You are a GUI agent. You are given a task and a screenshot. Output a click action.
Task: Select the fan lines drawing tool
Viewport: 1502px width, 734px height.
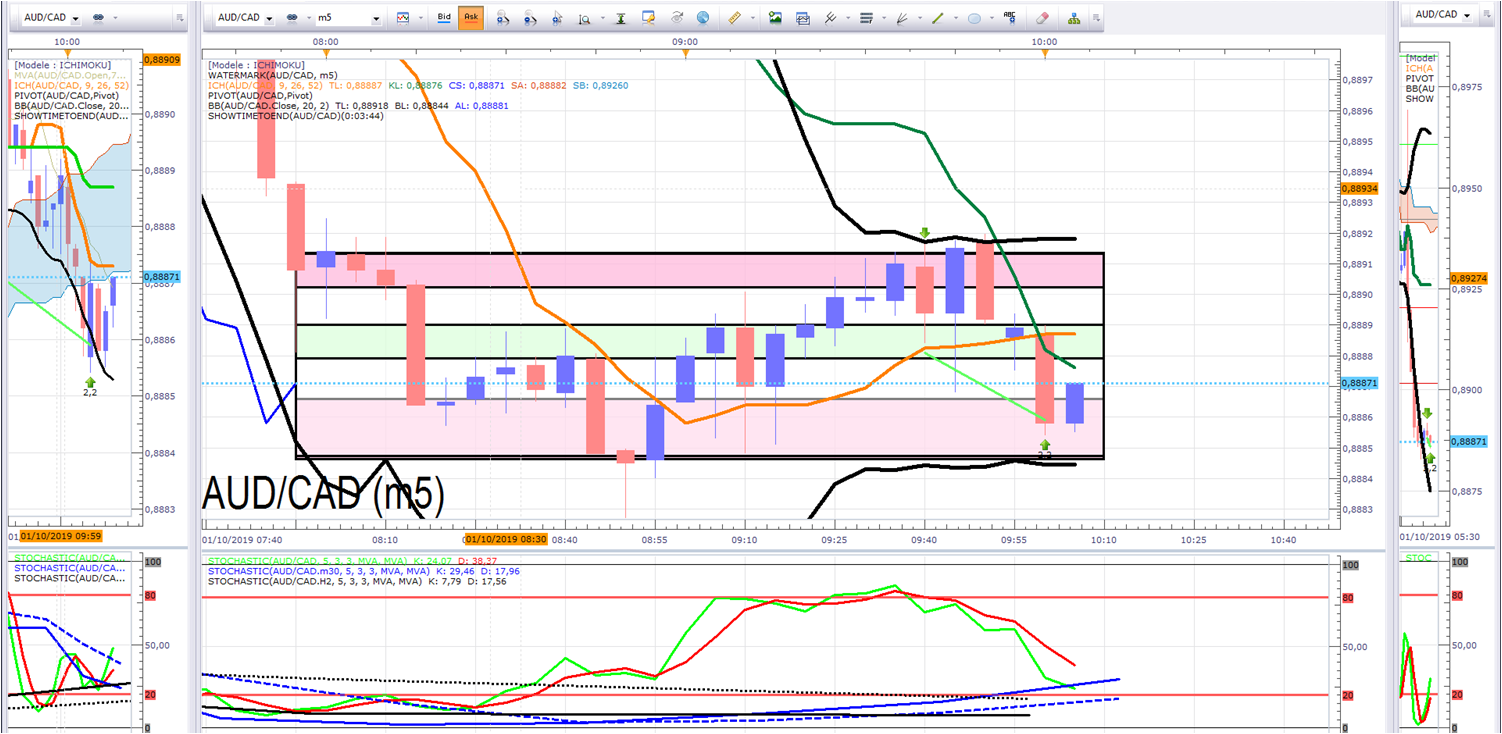pos(901,18)
